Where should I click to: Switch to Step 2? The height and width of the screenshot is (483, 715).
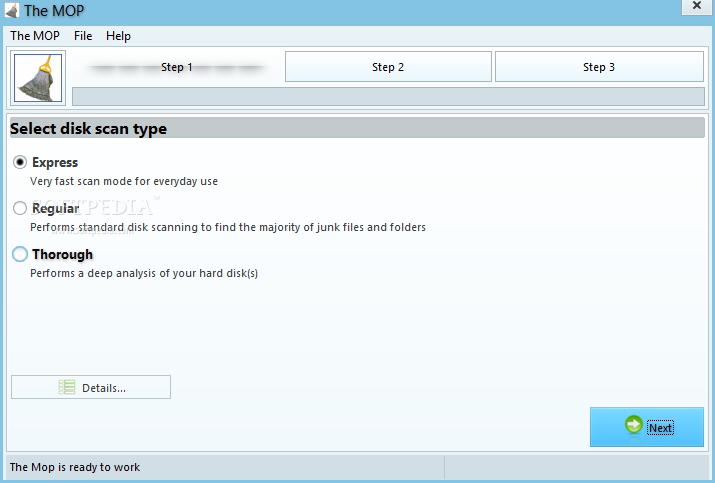click(388, 67)
